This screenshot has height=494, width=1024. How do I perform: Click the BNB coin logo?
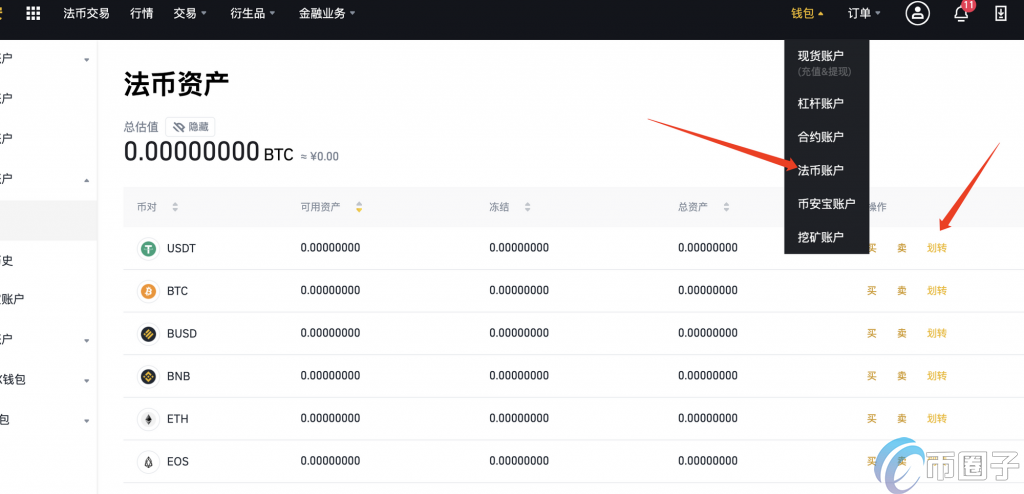pyautogui.click(x=149, y=376)
